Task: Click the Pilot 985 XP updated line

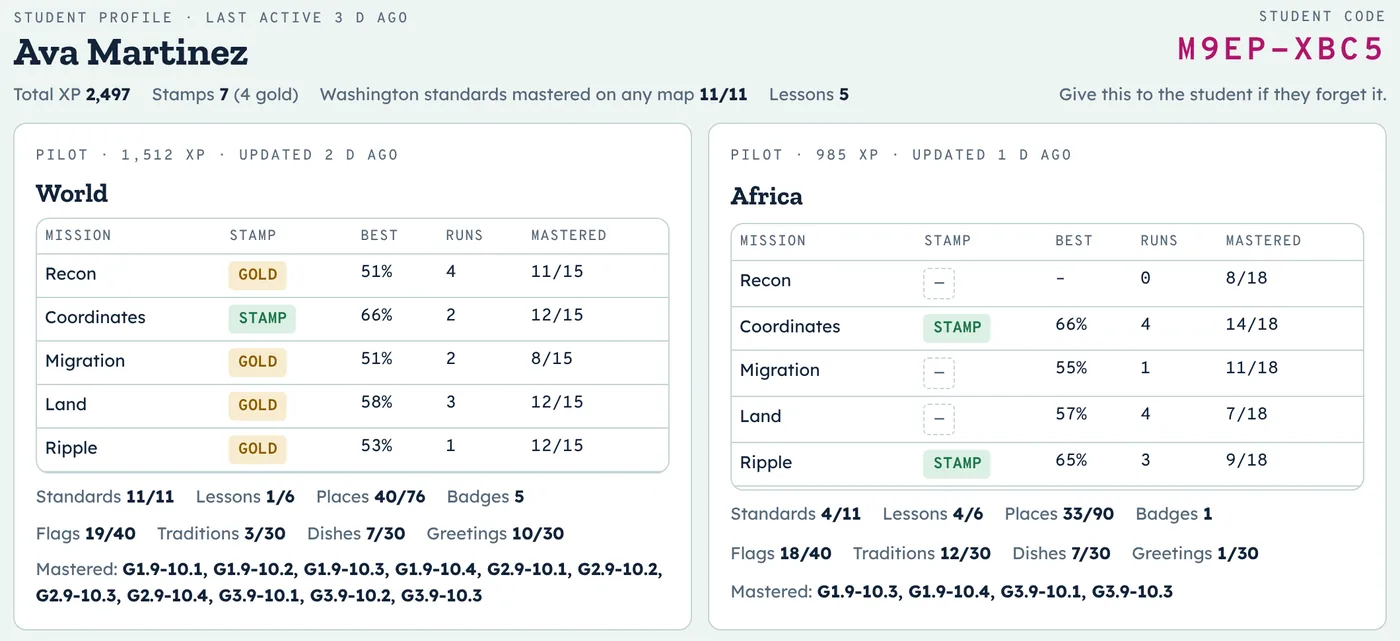Action: point(901,155)
